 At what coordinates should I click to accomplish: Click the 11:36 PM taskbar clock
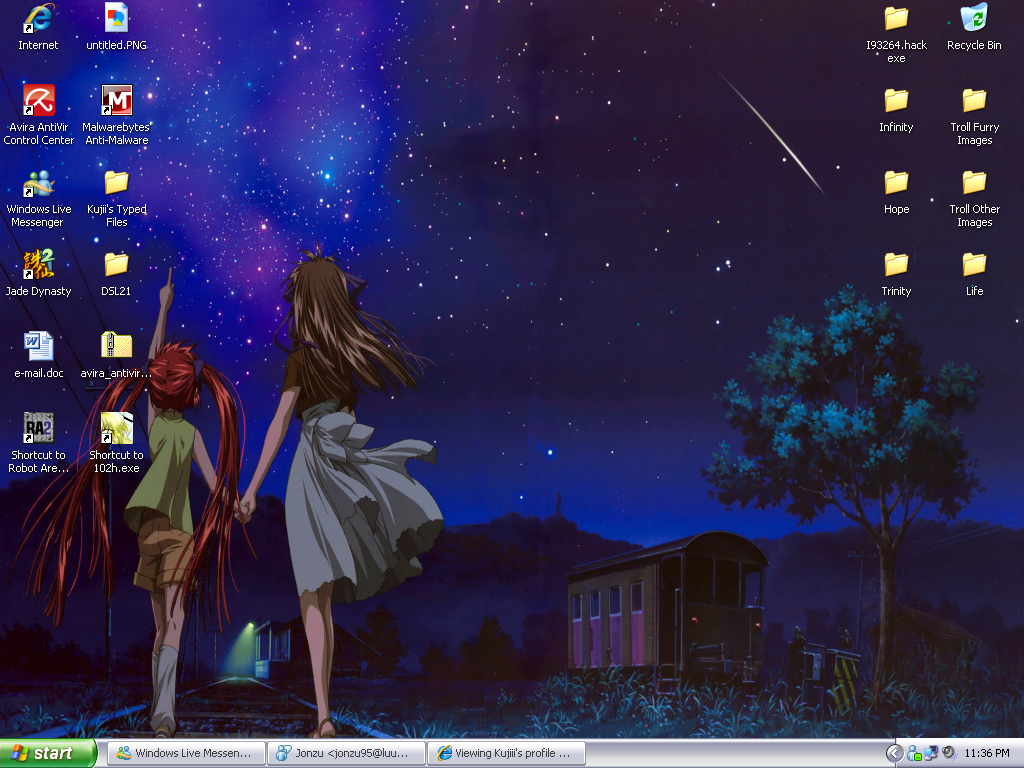(x=987, y=754)
